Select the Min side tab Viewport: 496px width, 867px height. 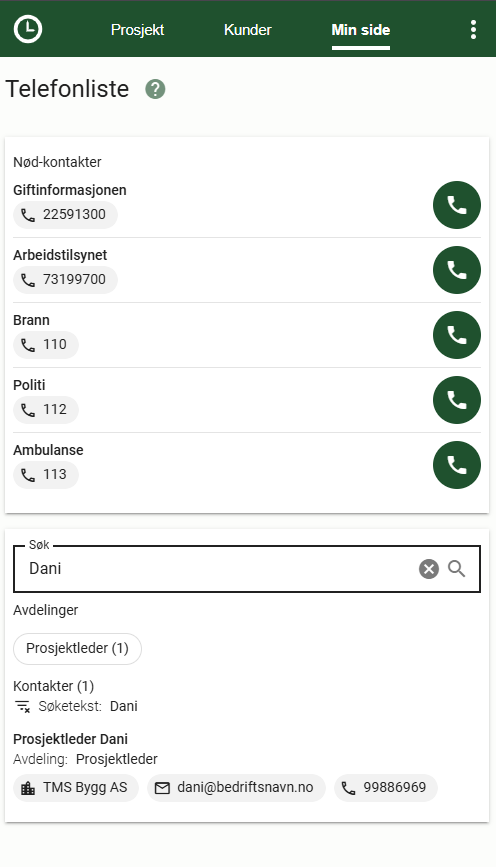pos(361,29)
